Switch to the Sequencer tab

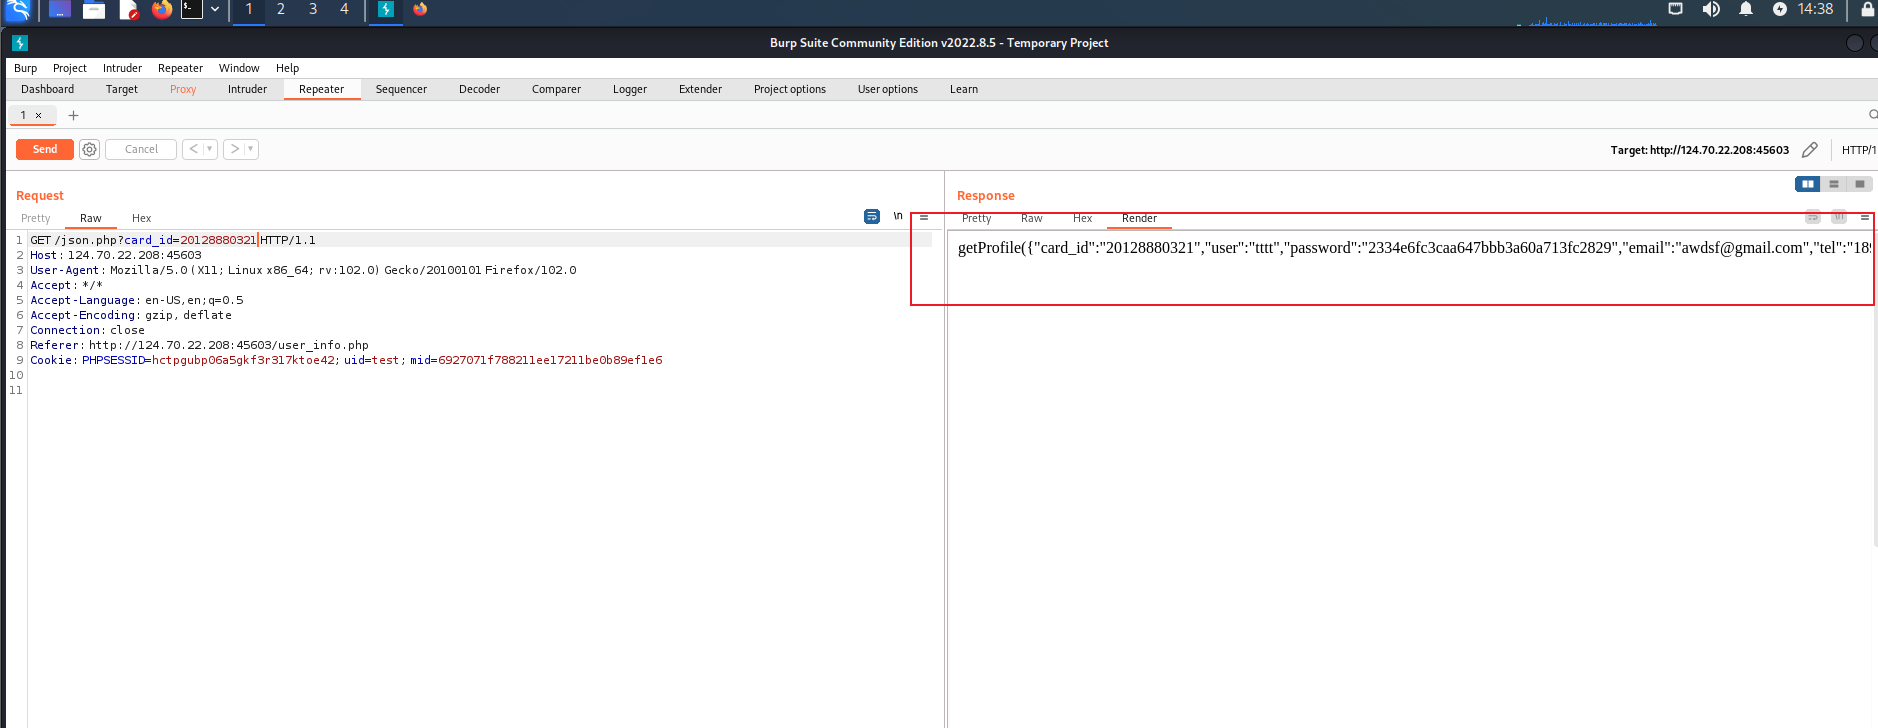coord(401,89)
